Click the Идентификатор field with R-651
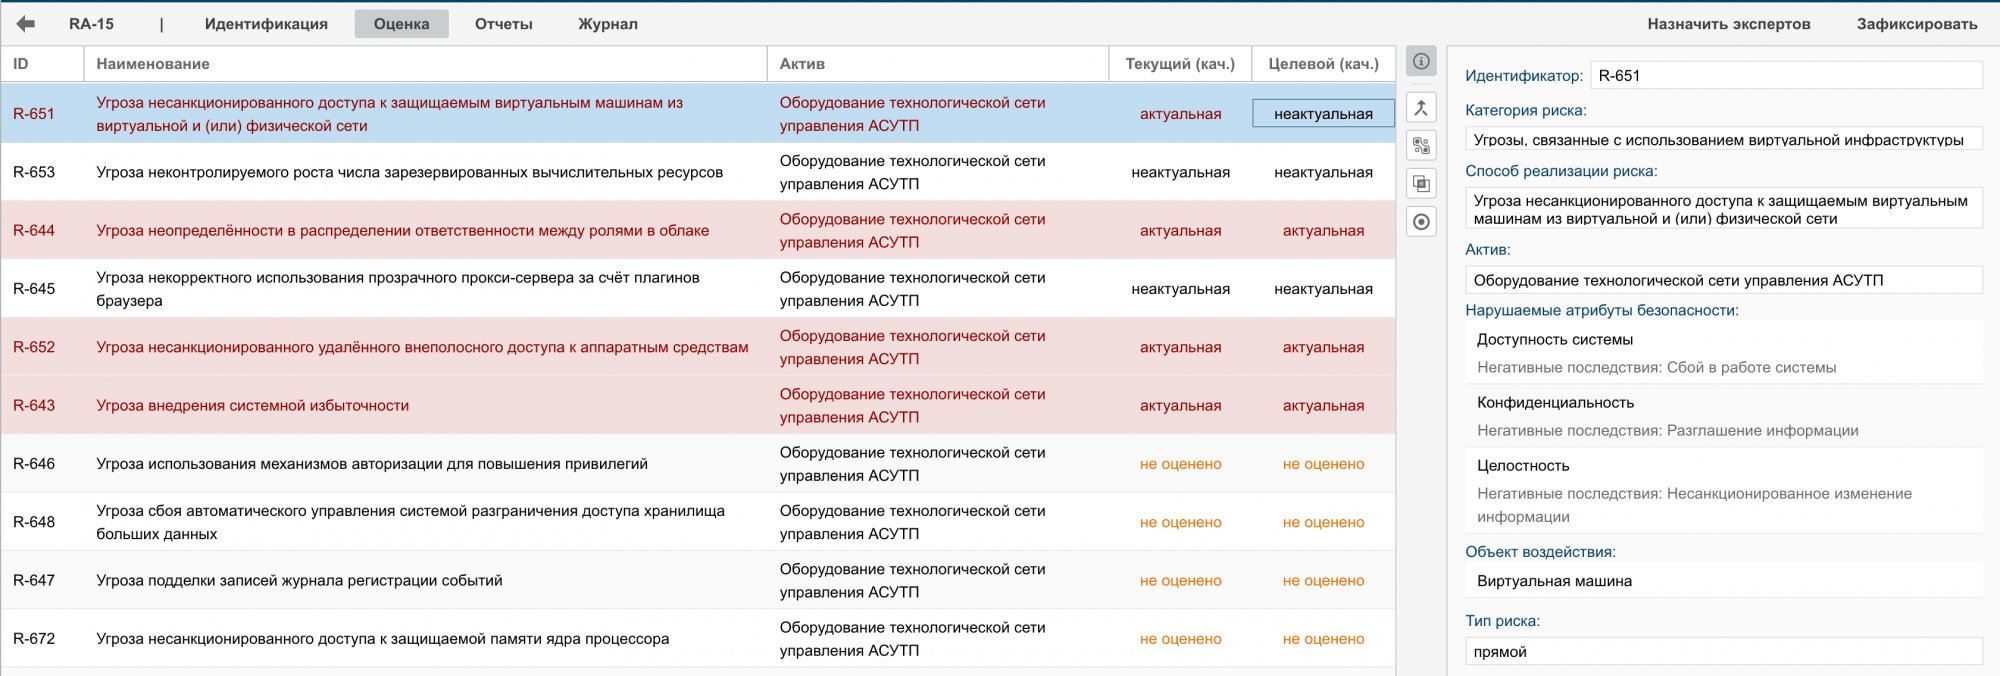Viewport: 2000px width, 676px height. coord(1785,76)
